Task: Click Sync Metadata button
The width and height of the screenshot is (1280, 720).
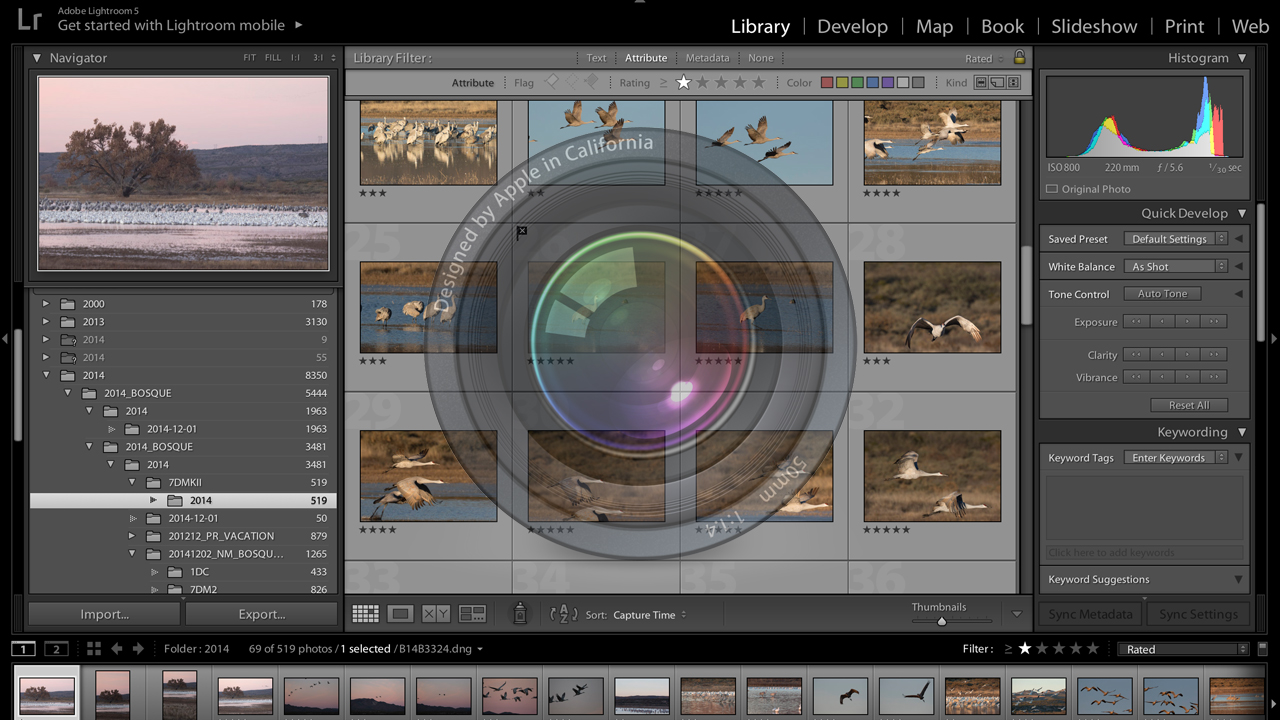Action: pyautogui.click(x=1090, y=614)
